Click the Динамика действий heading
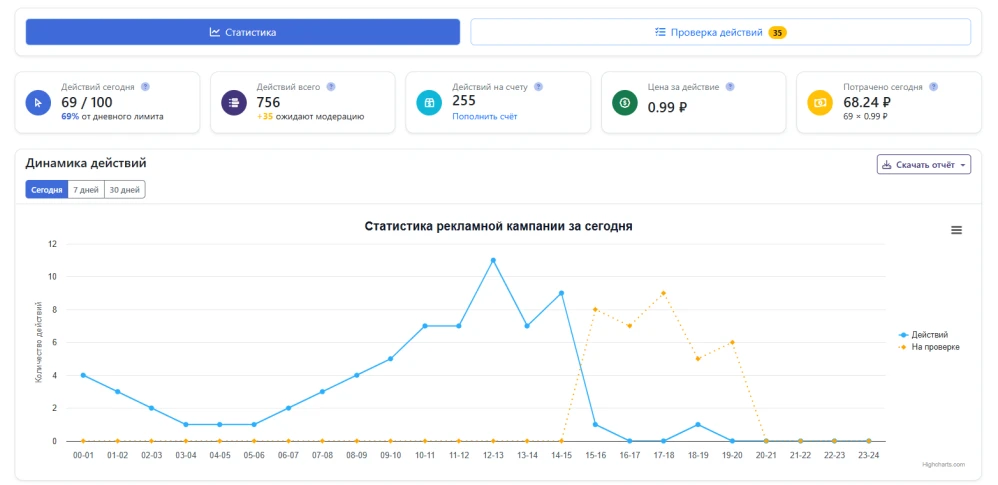The width and height of the screenshot is (998, 485). pos(86,164)
